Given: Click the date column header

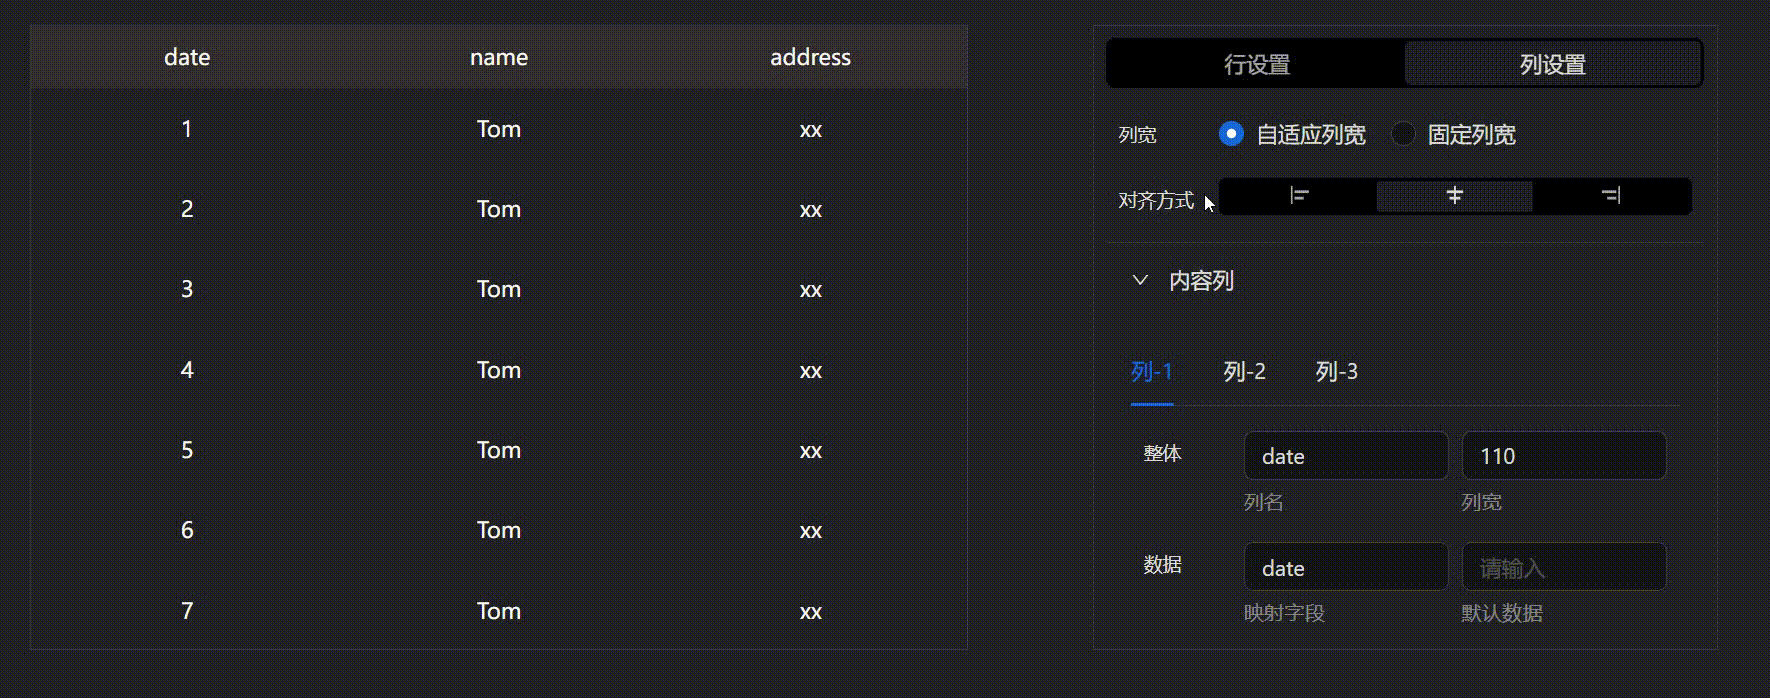Looking at the screenshot, I should (x=187, y=57).
